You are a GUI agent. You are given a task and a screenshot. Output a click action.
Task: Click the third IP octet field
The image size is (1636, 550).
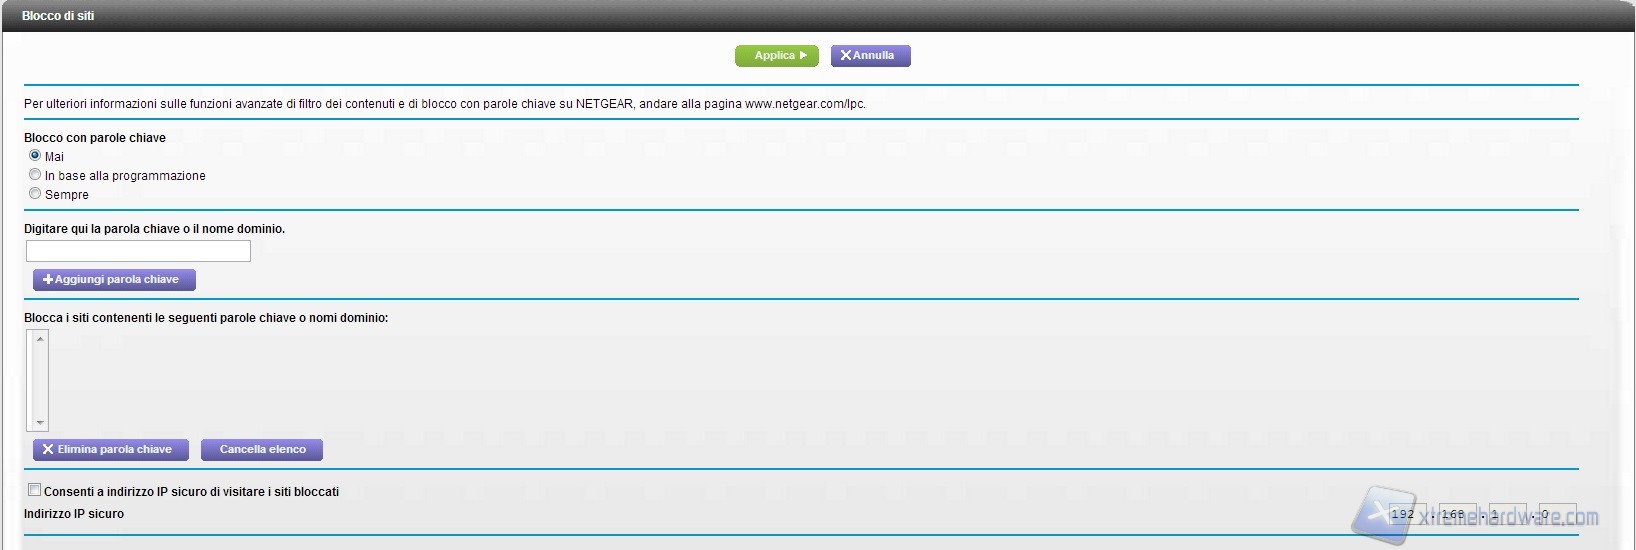[1507, 514]
